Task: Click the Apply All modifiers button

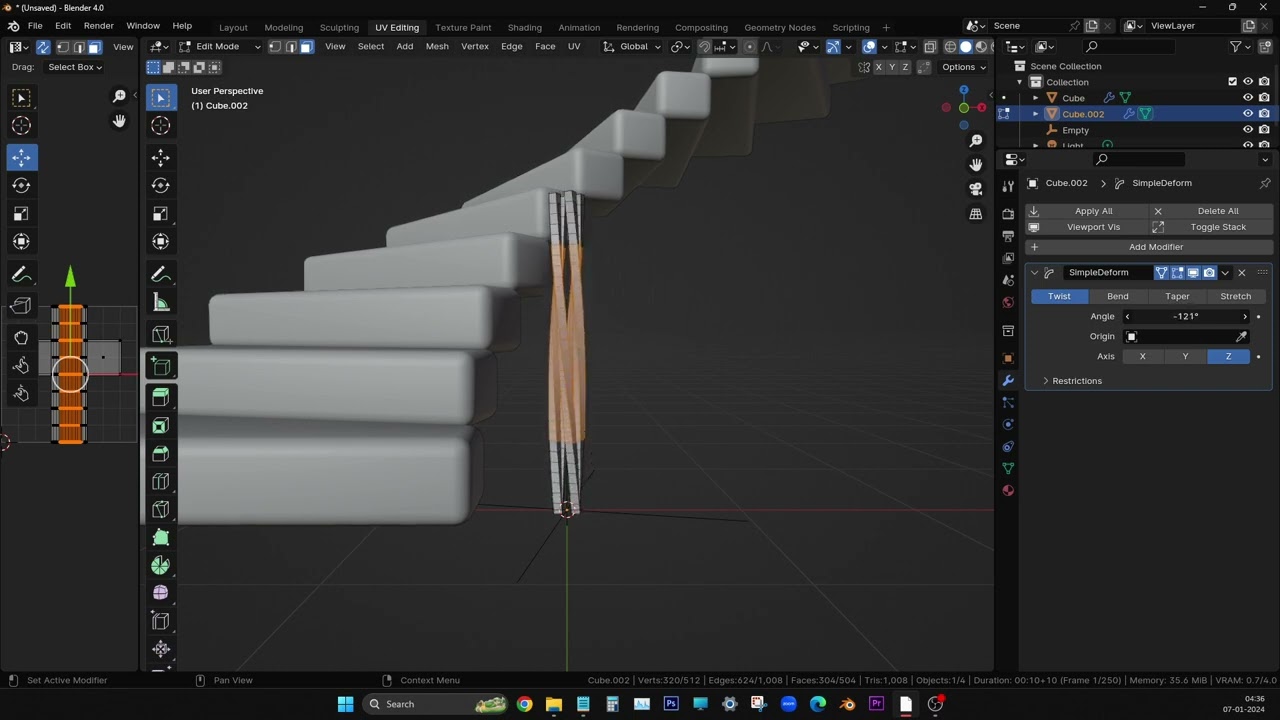Action: pos(1093,210)
